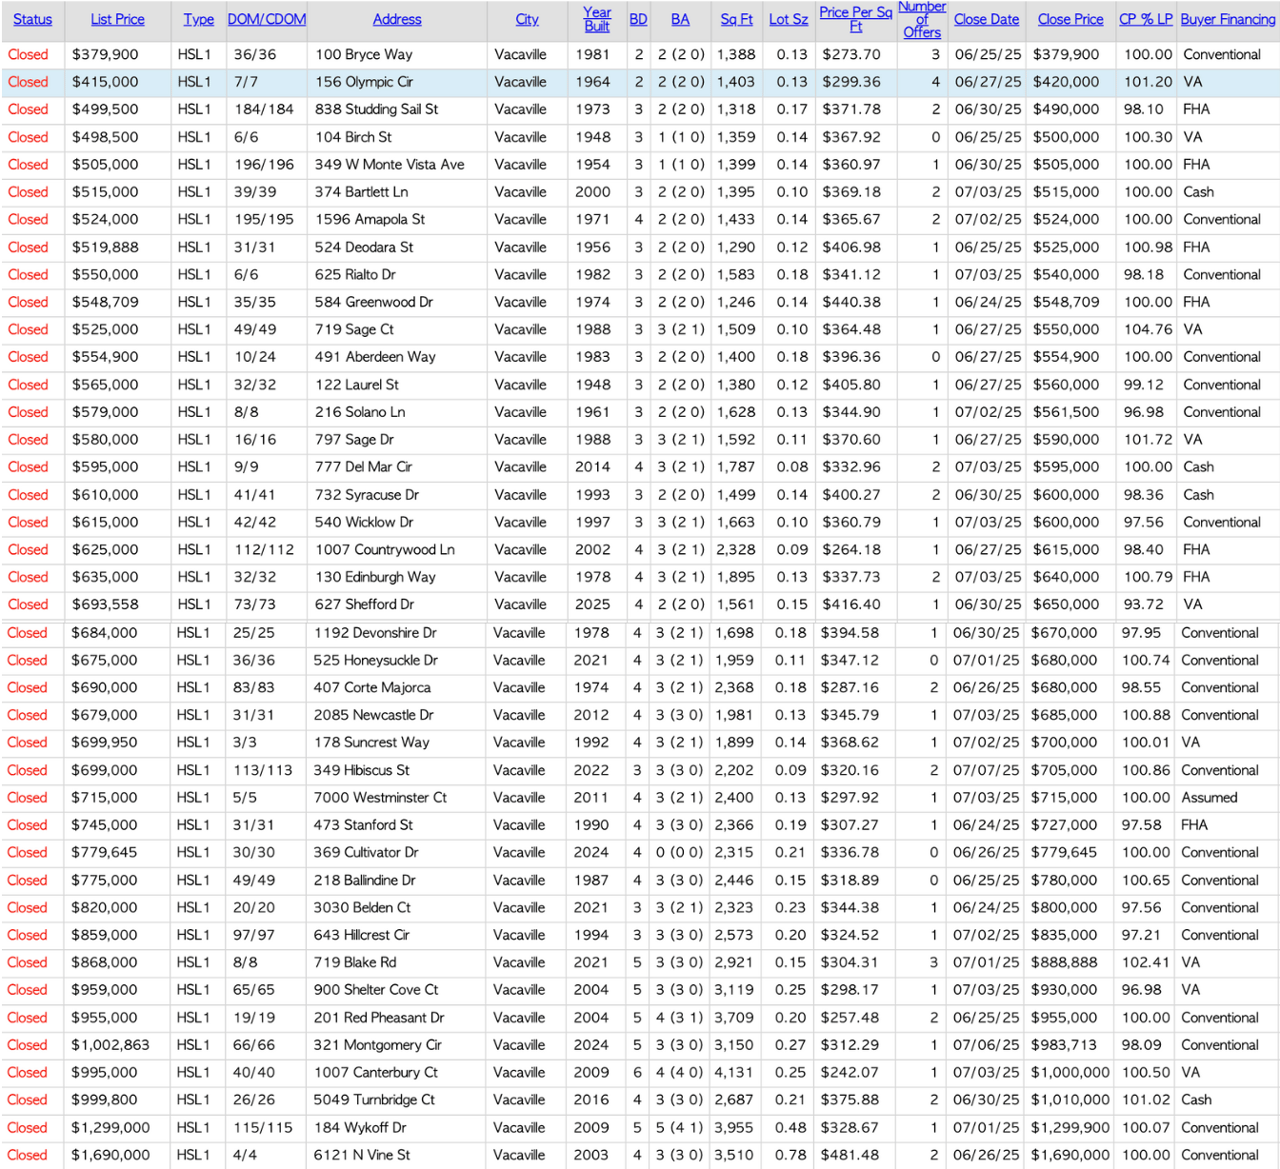1280x1169 pixels.
Task: Open Closed status for 524 Deodara St
Action: coord(28,247)
